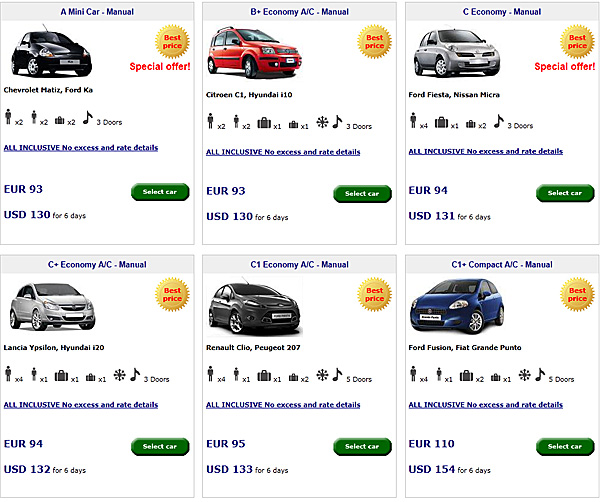
Task: Click the snowflake icon in C+ Economy A/C card
Action: [x=118, y=376]
